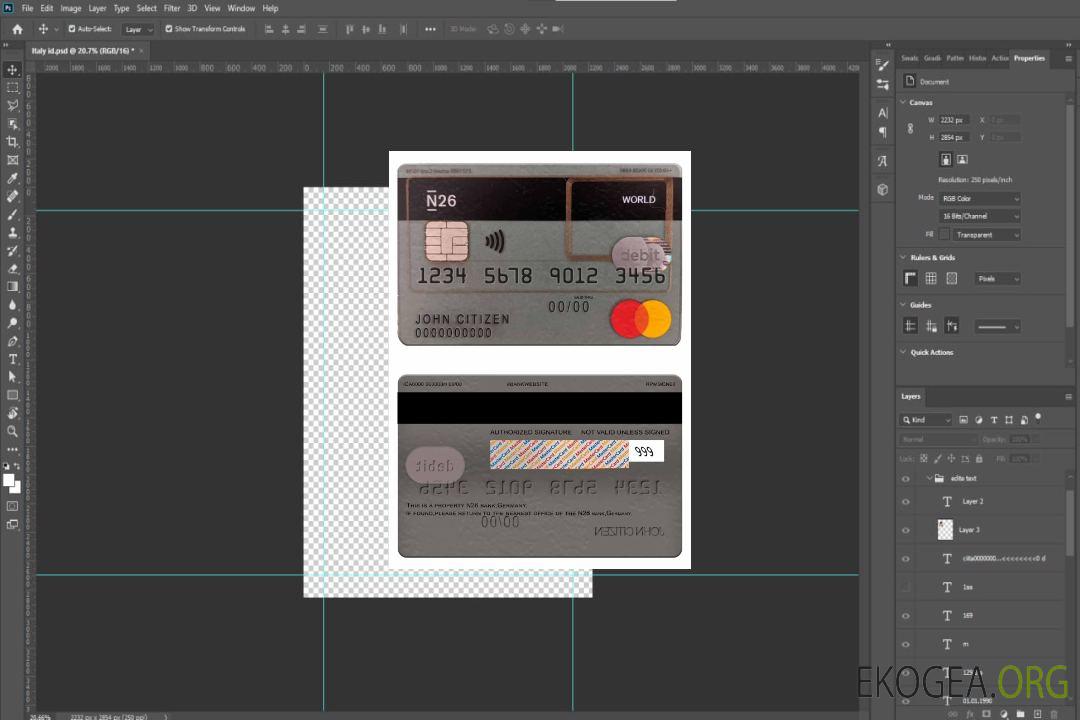Hide the '169' text layer
Screen dimensions: 1080x720
pyautogui.click(x=906, y=616)
